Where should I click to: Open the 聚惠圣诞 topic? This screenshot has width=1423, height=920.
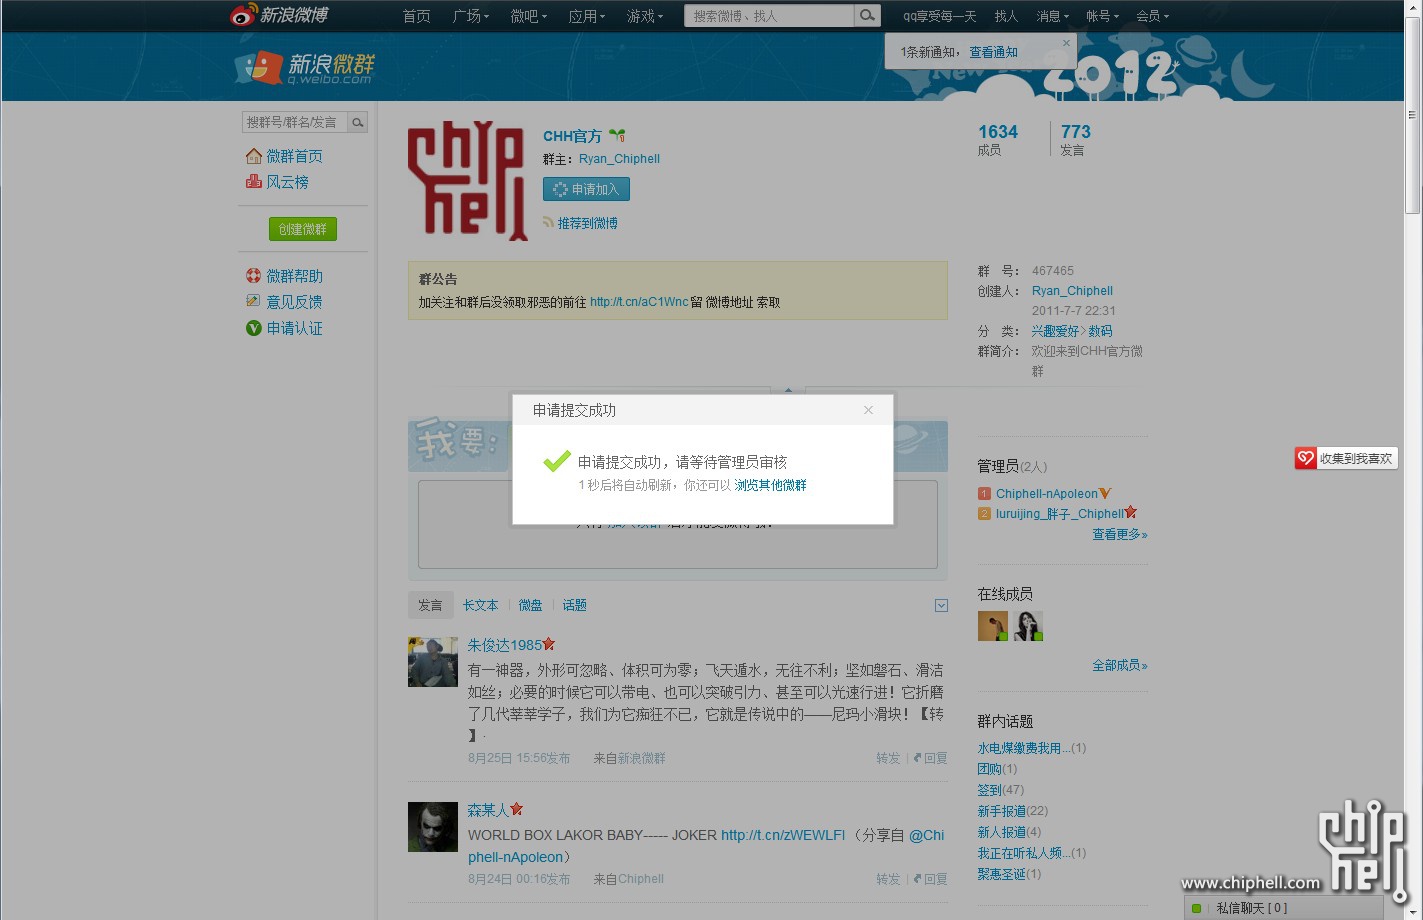tap(1001, 874)
